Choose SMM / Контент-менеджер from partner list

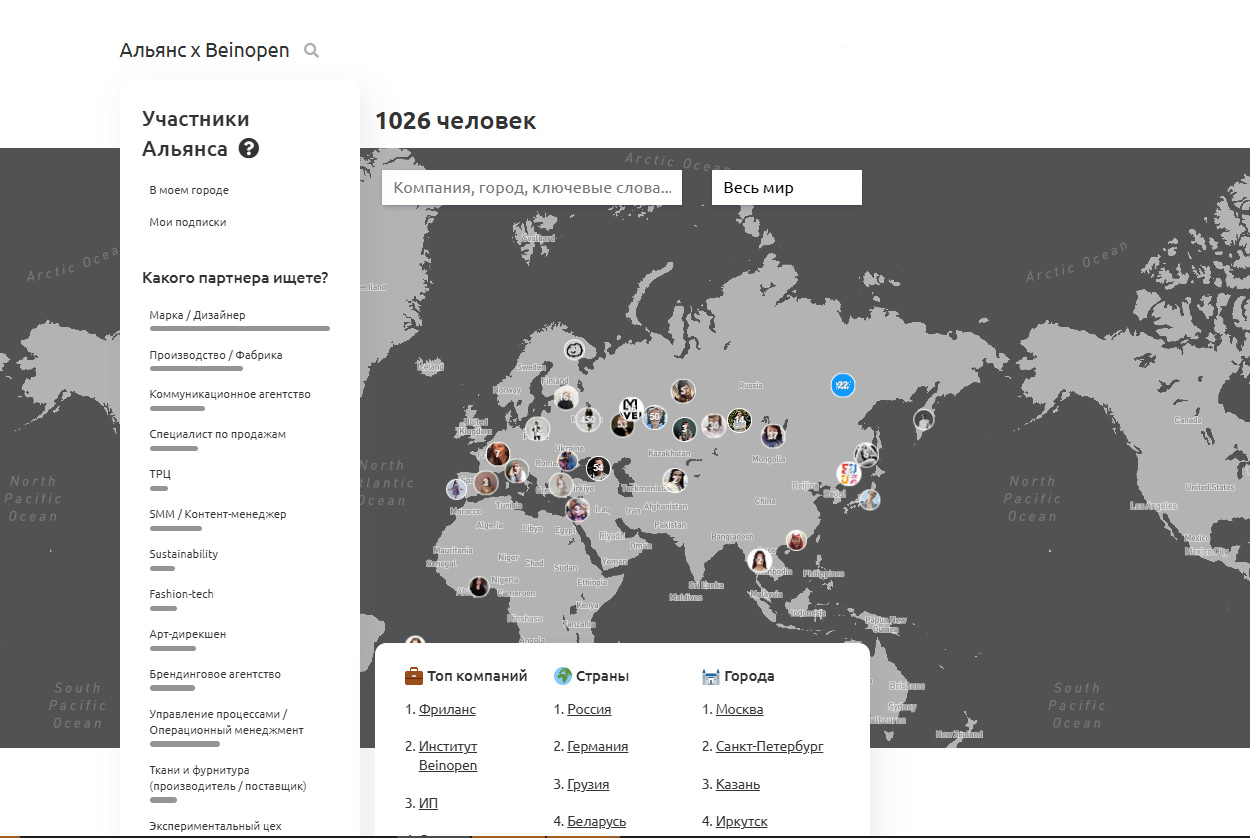click(218, 514)
